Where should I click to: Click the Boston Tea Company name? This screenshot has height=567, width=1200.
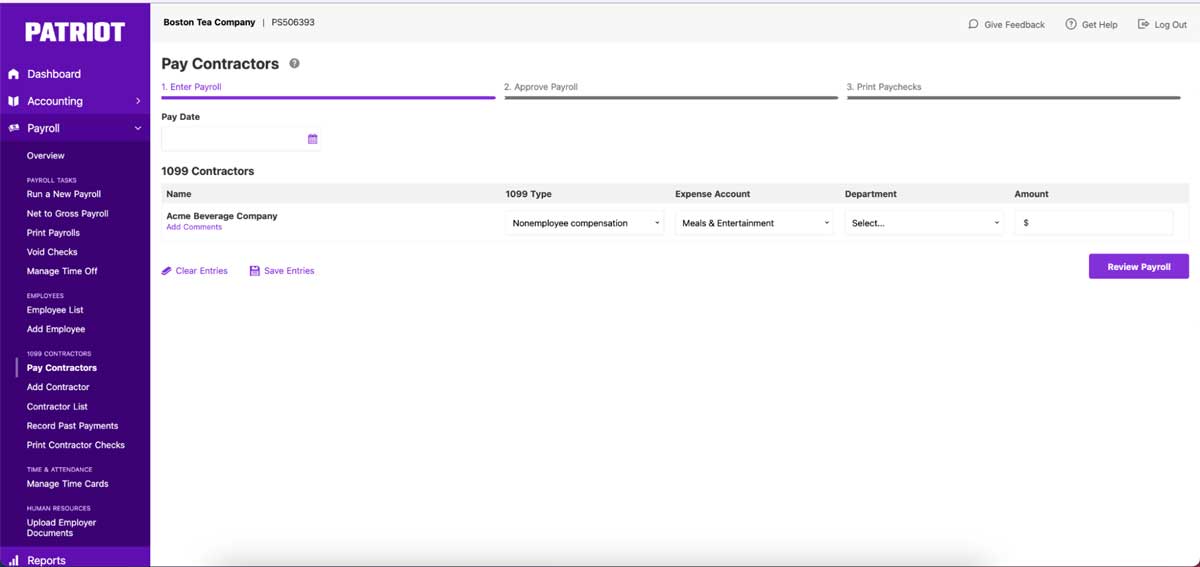pyautogui.click(x=209, y=22)
